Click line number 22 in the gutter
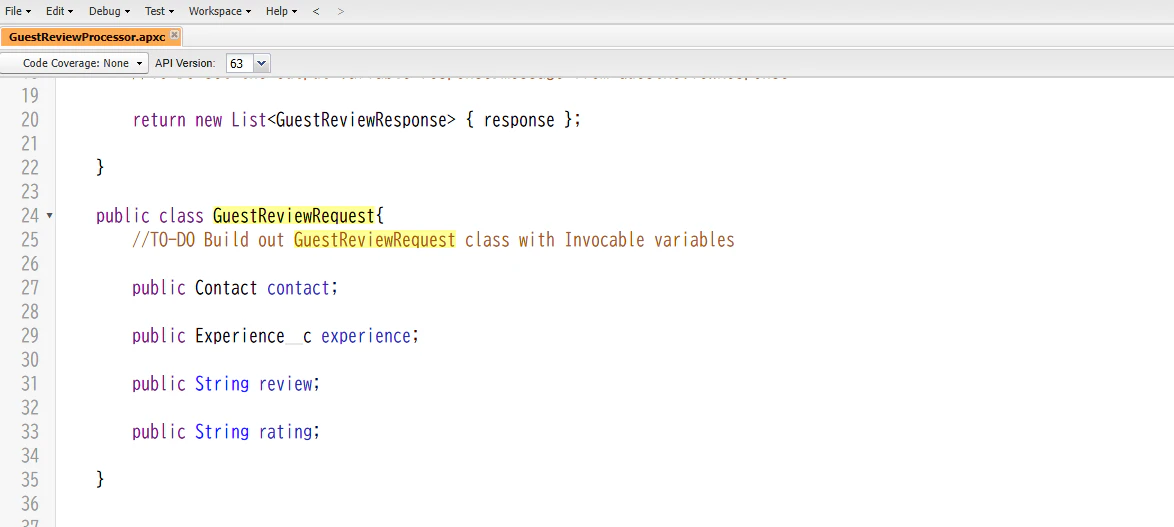 29,168
